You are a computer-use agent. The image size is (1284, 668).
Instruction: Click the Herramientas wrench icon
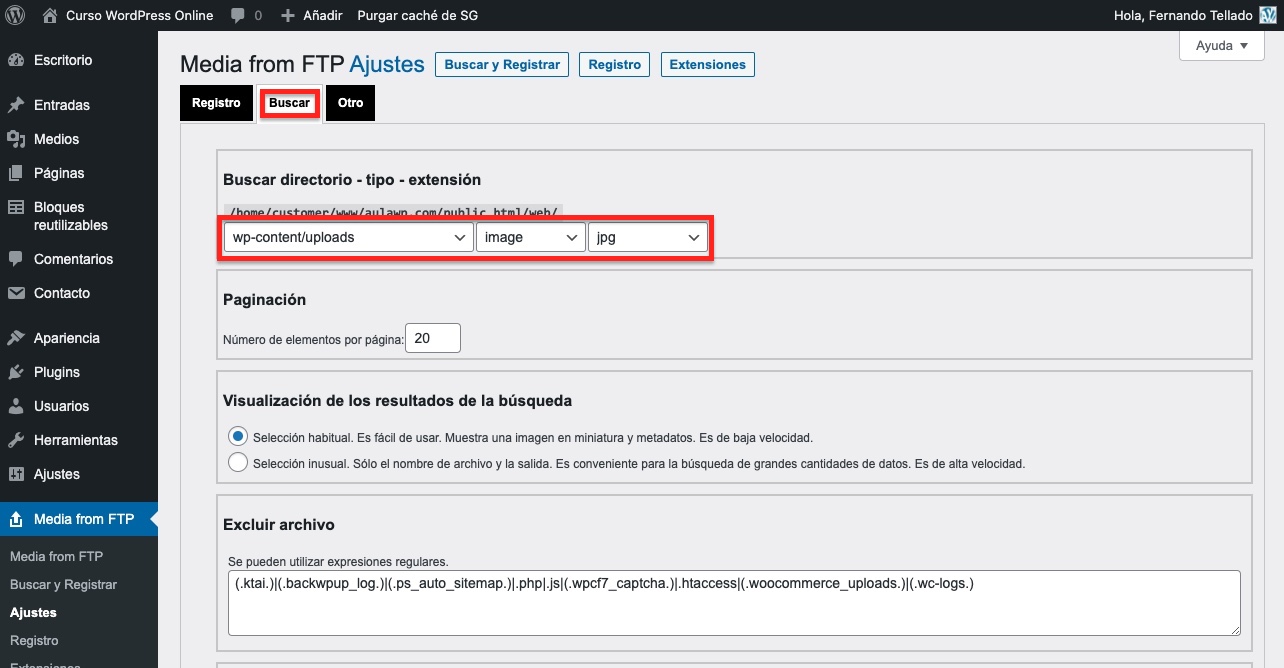(16, 440)
